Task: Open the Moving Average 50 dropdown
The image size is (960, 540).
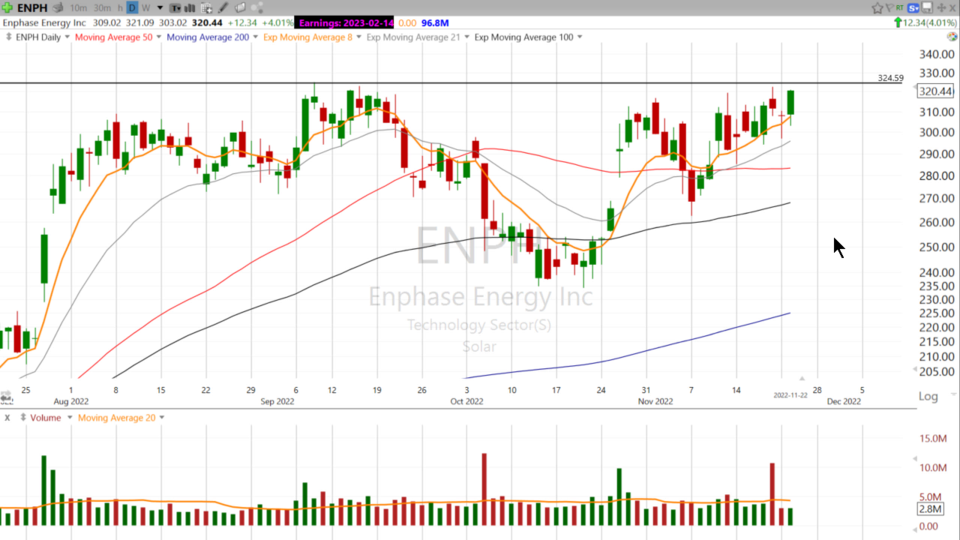Action: (159, 37)
